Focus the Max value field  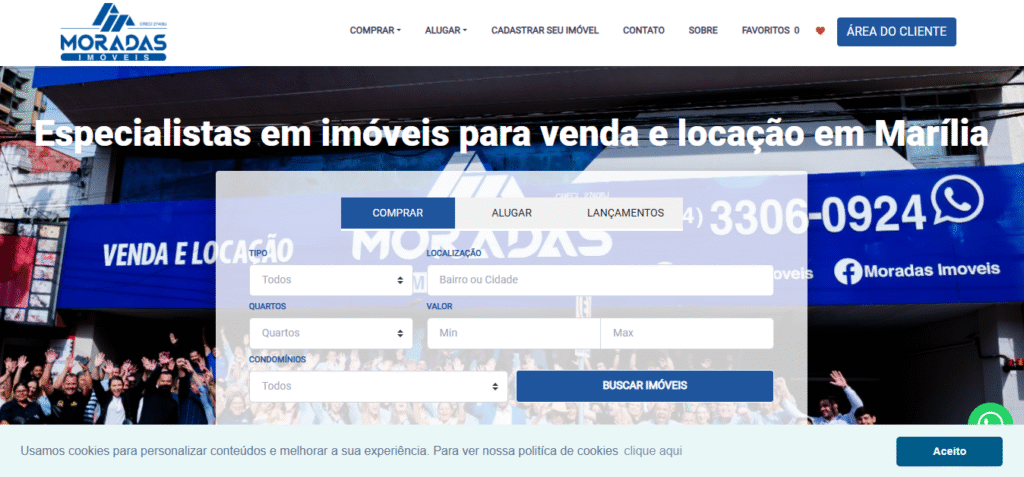coord(686,333)
